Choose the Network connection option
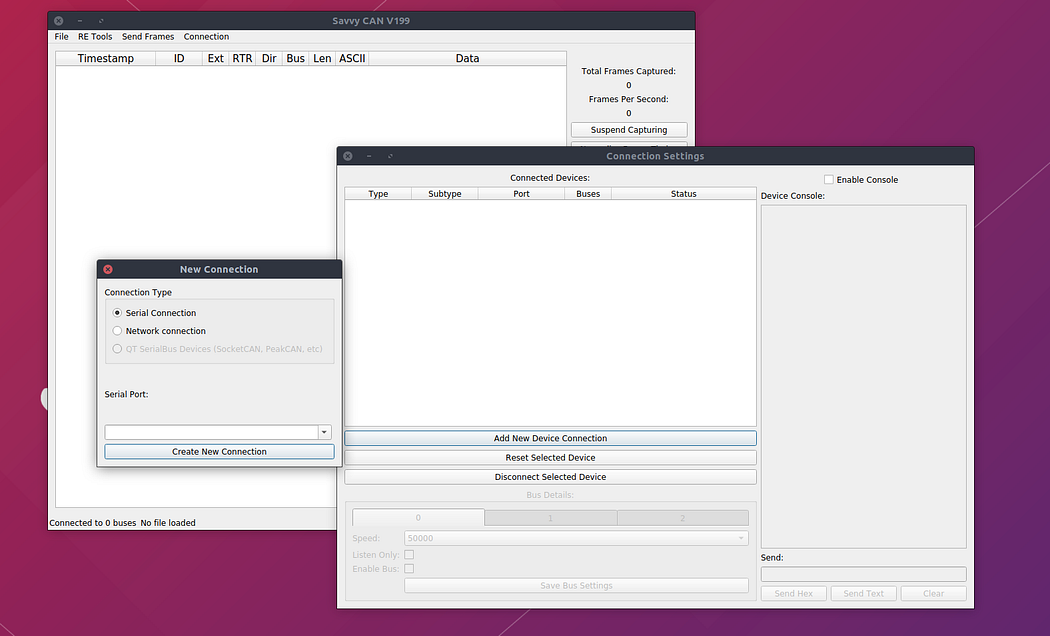Screen dimensions: 1050x636 117,331
